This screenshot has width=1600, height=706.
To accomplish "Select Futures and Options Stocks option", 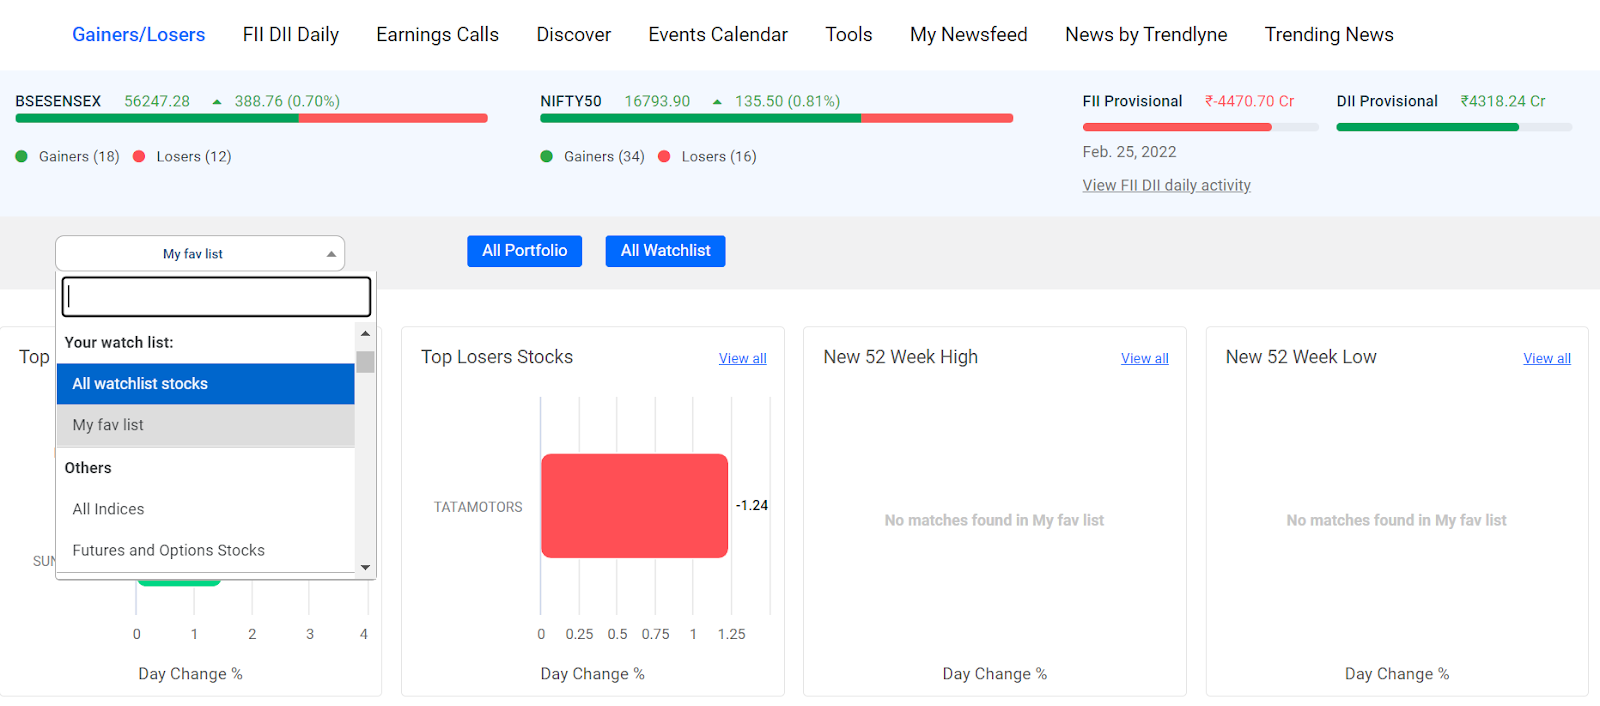I will click(x=206, y=550).
